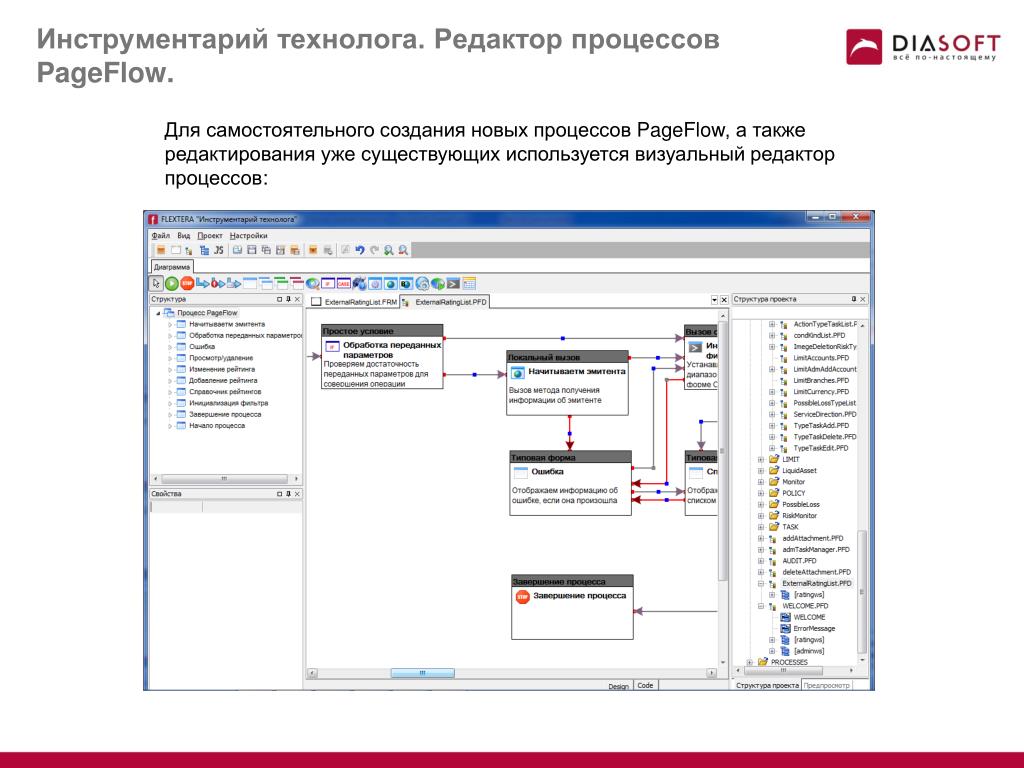The width and height of the screenshot is (1024, 768).
Task: Click the grey redo arrow icon
Action: pos(374,250)
